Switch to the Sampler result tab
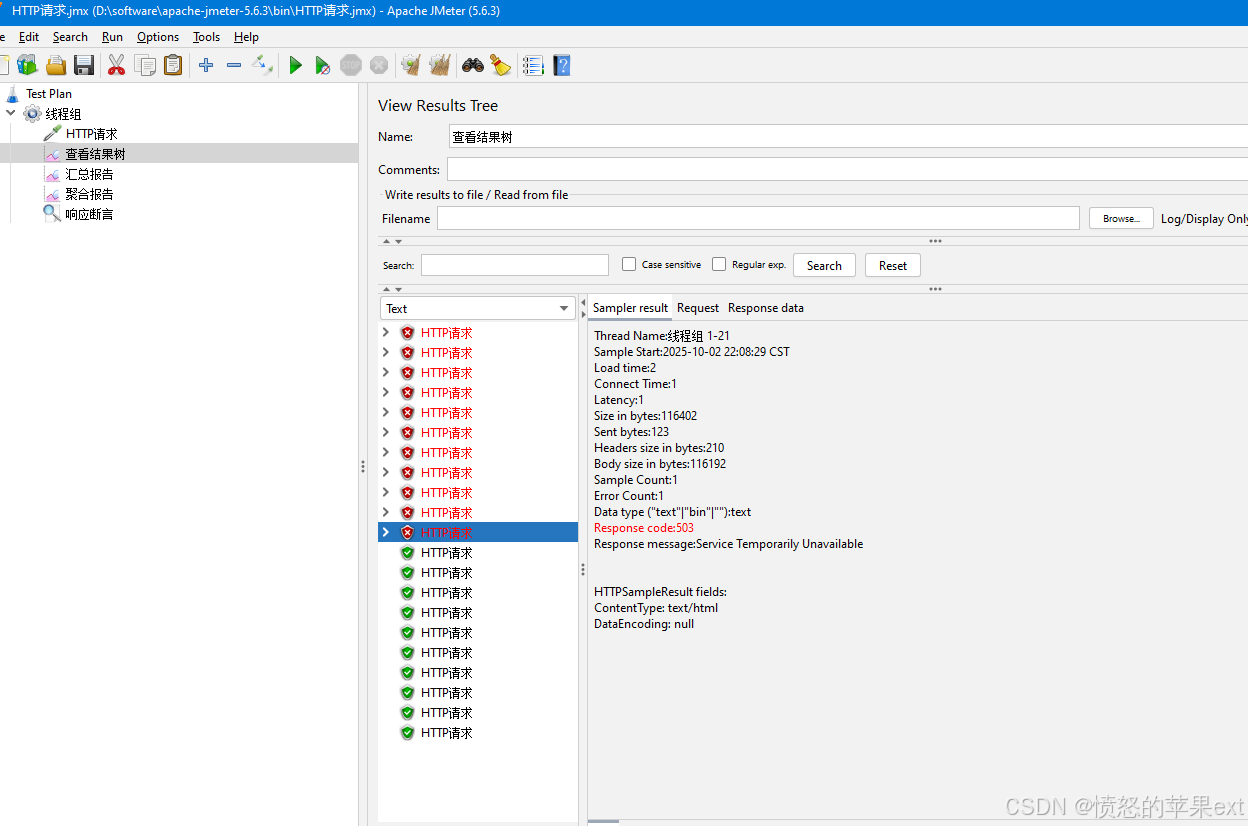 (x=630, y=308)
